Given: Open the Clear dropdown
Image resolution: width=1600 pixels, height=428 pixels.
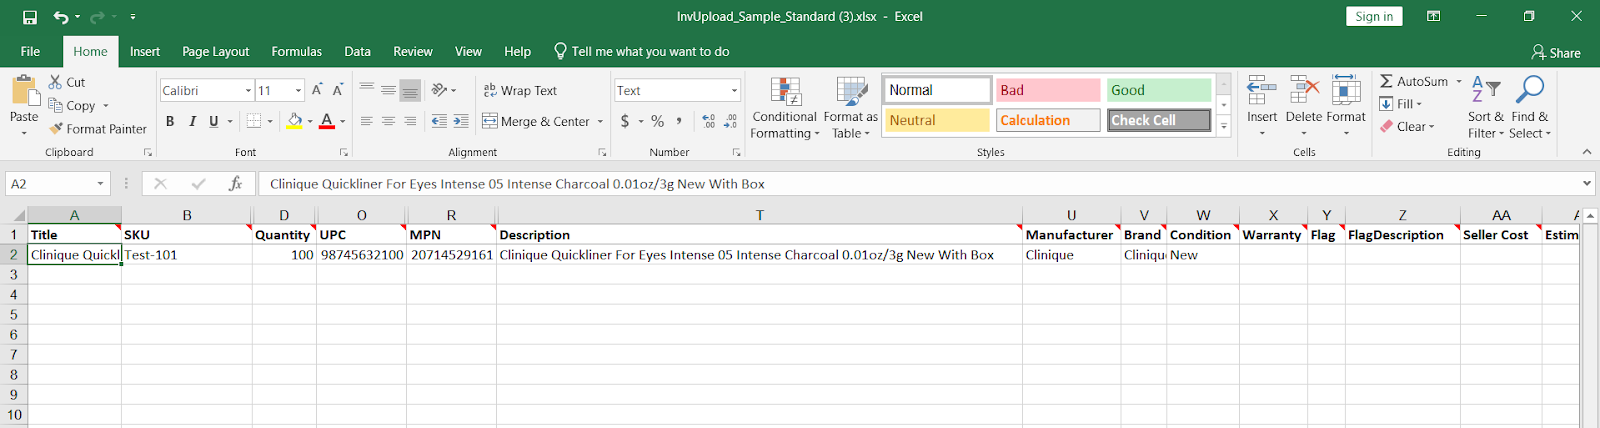Looking at the screenshot, I should pyautogui.click(x=1408, y=127).
